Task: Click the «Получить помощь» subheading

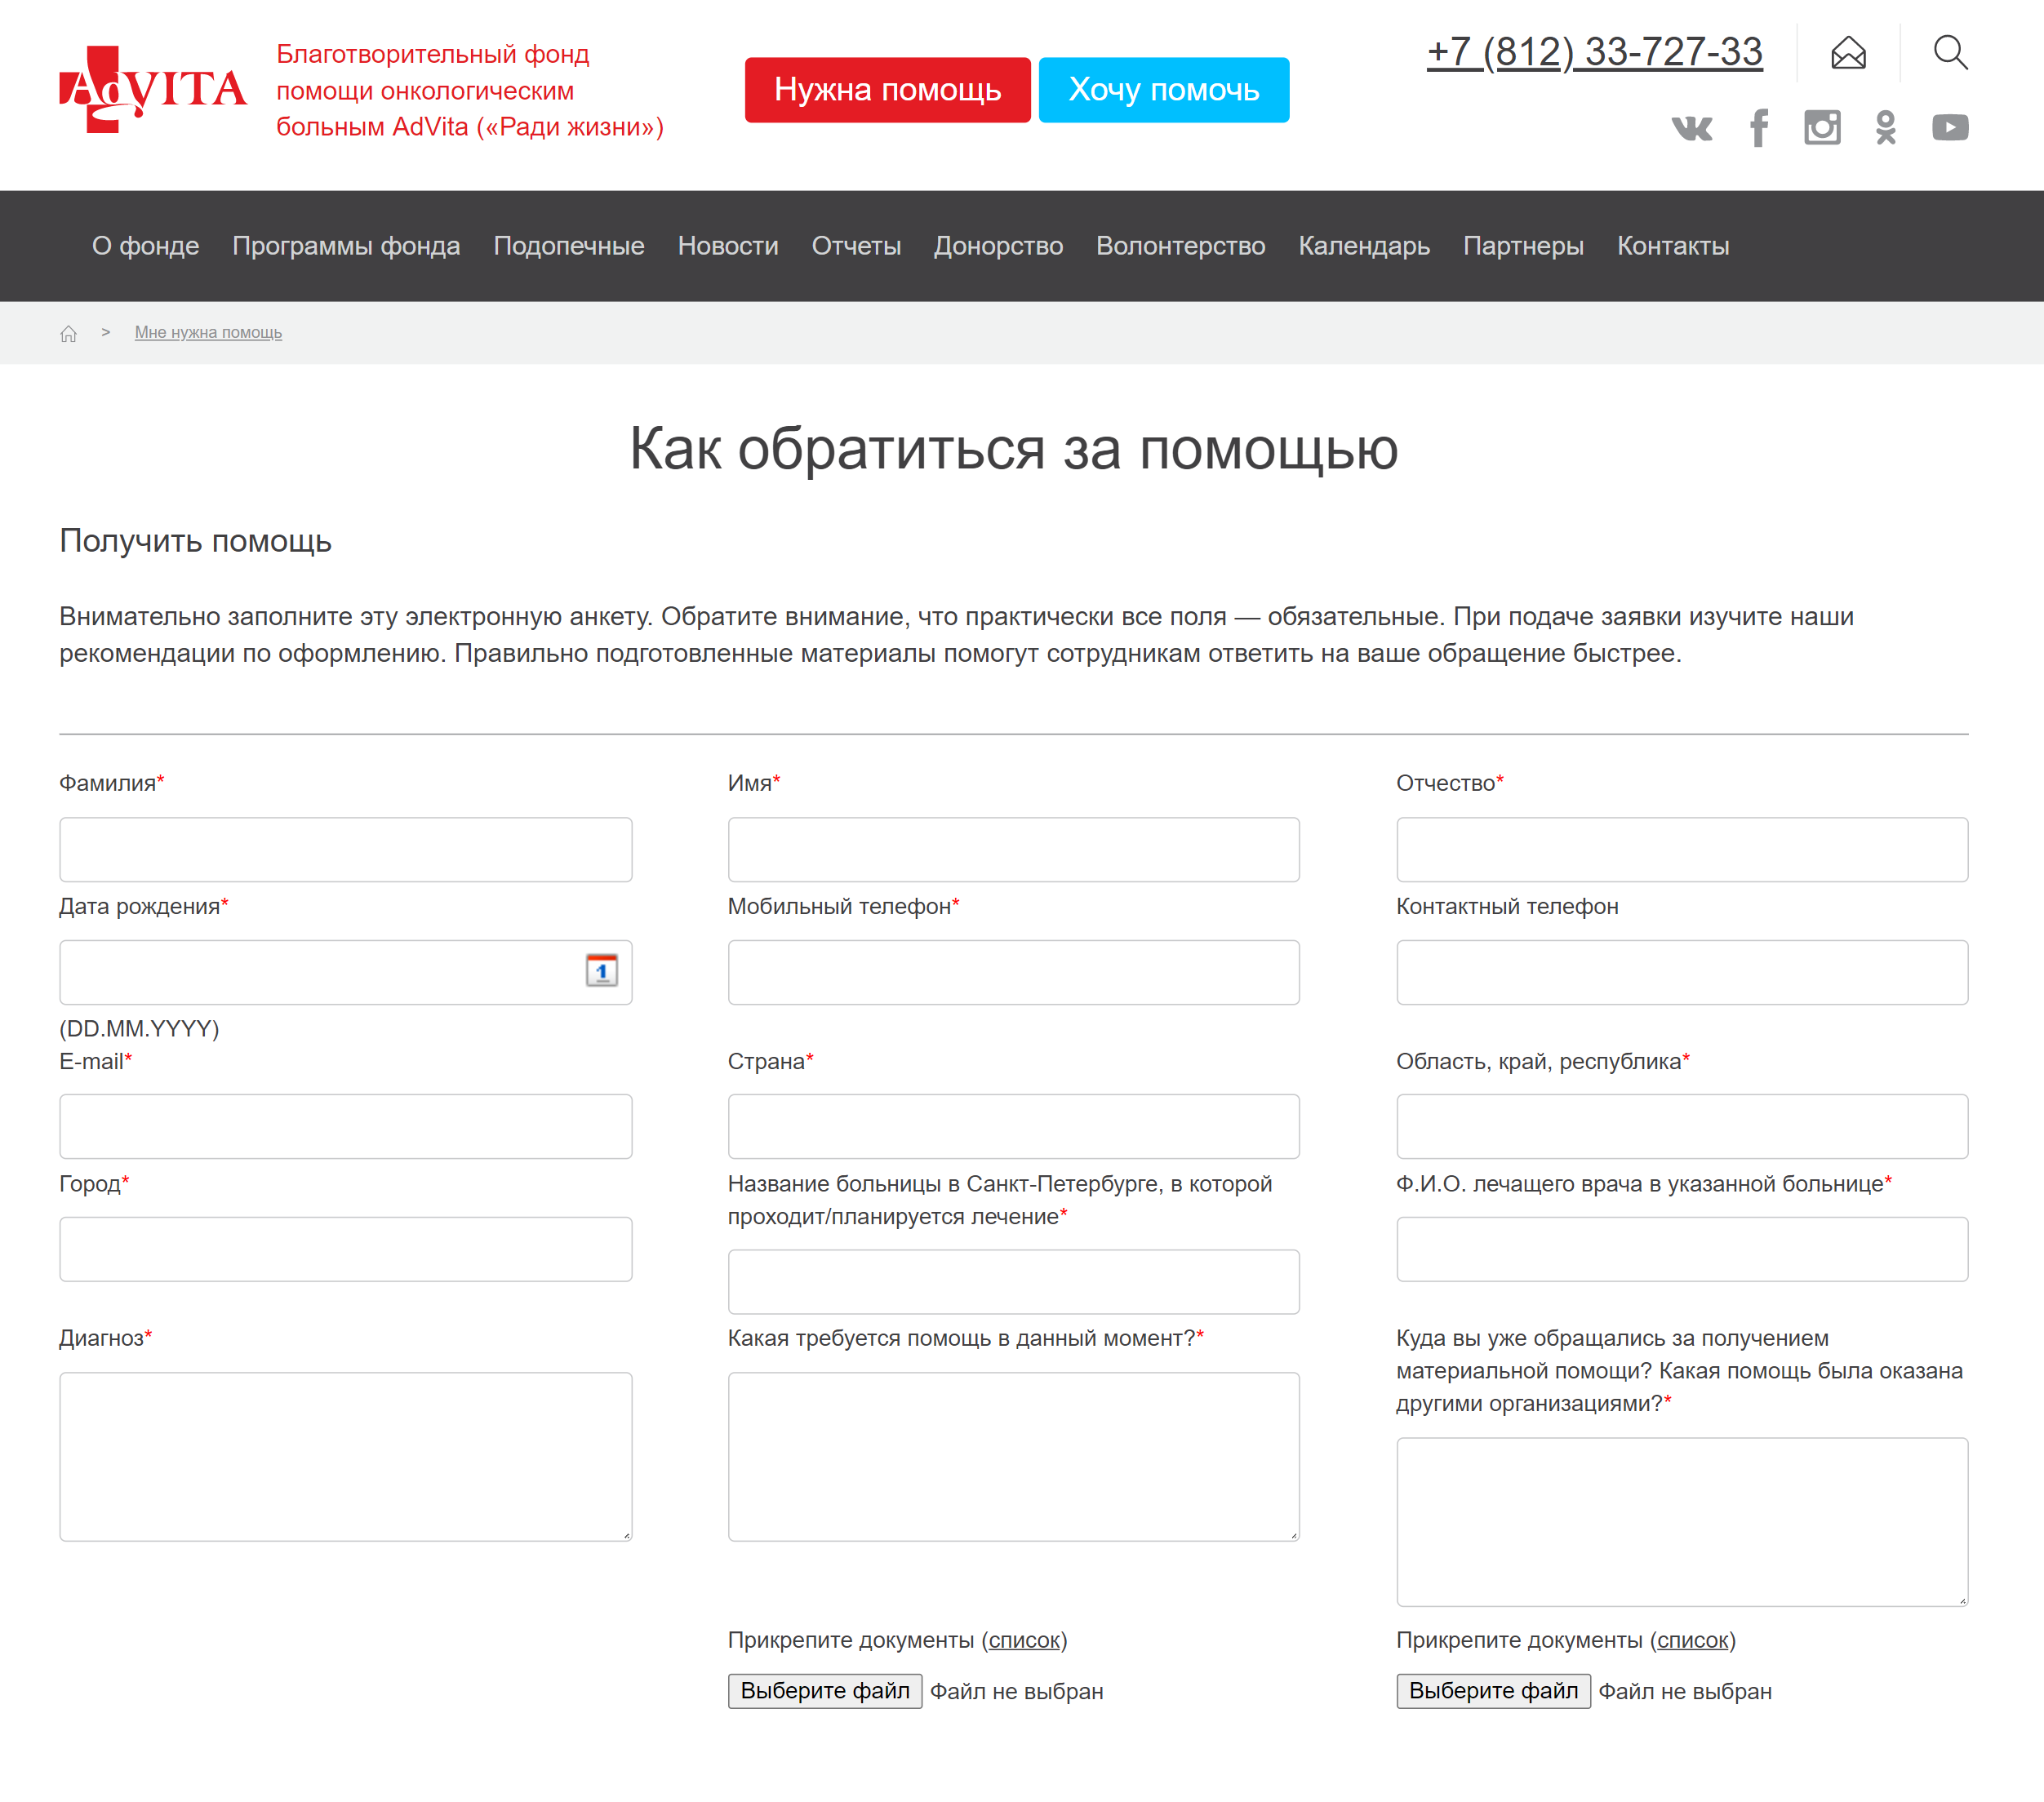Action: [195, 541]
